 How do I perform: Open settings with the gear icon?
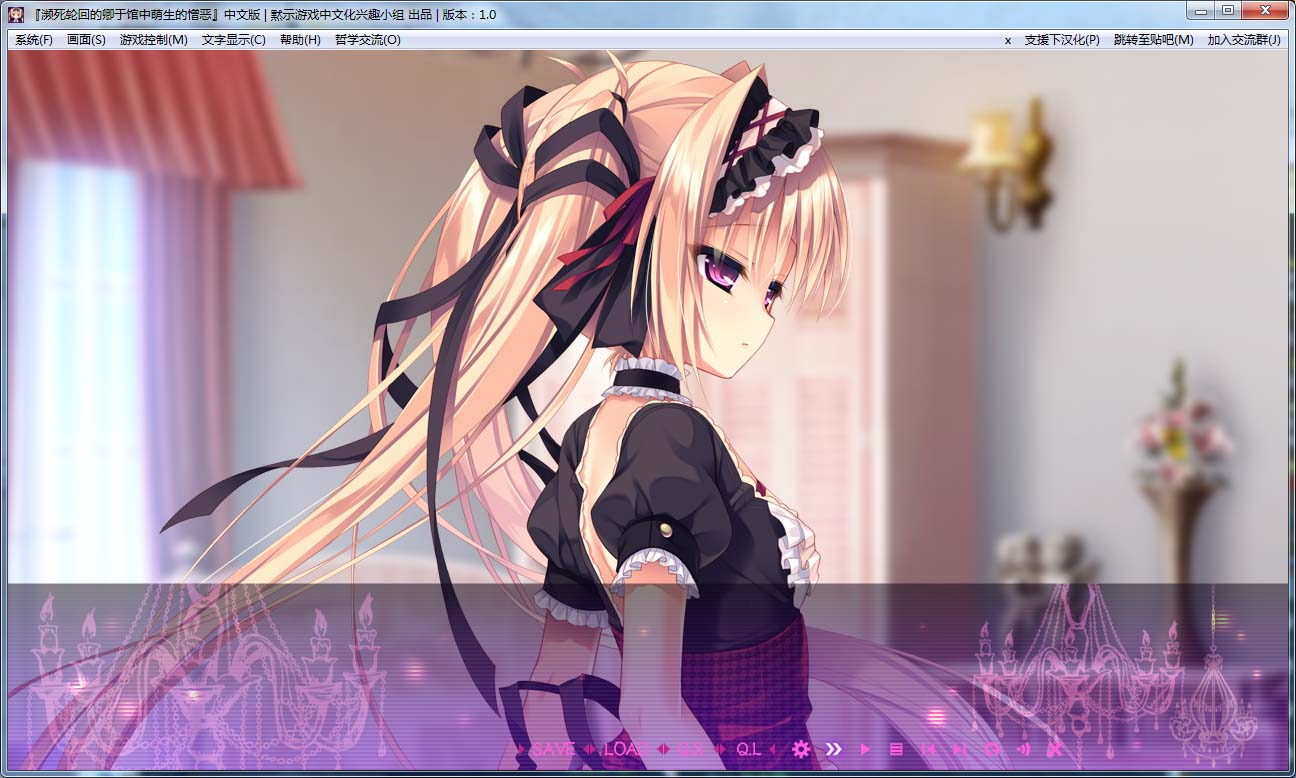pos(800,749)
